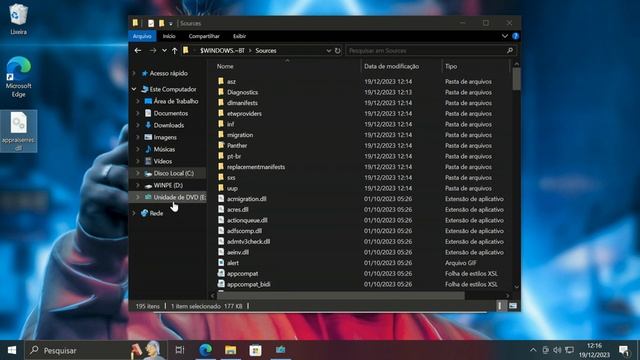640x360 pixels.
Task: Click $WINDOWS.~BT in the address path
Action: pos(222,51)
